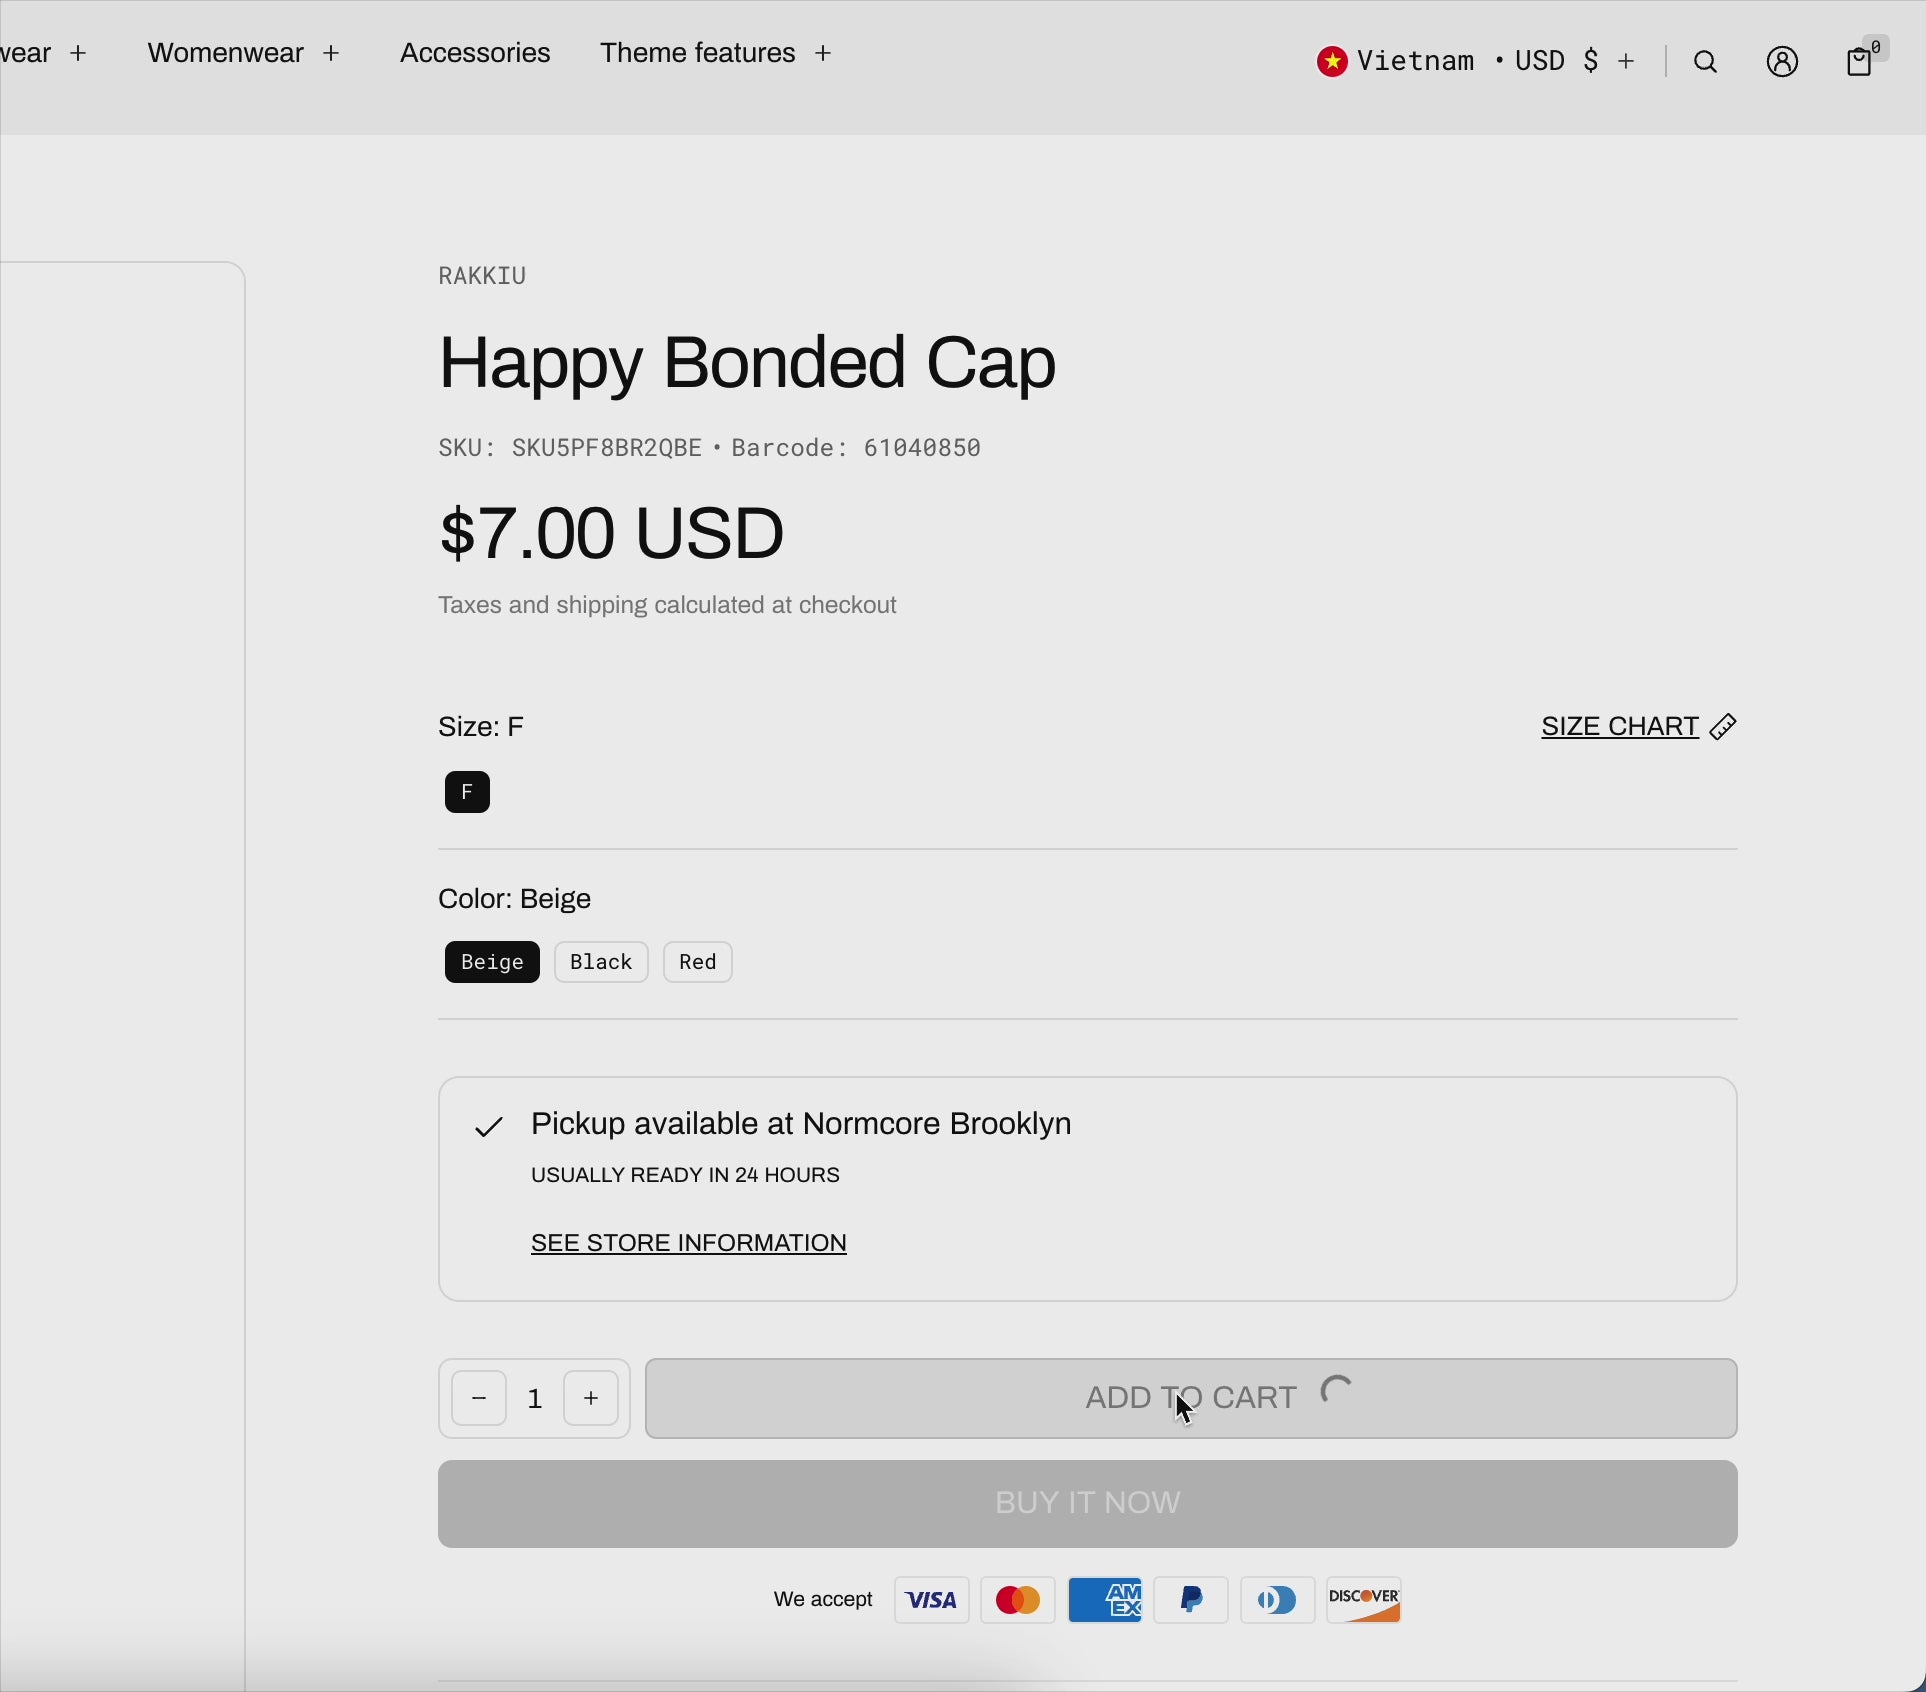Click the Mastercard payment icon
Viewport: 1926px width, 1692px height.
click(1018, 1600)
